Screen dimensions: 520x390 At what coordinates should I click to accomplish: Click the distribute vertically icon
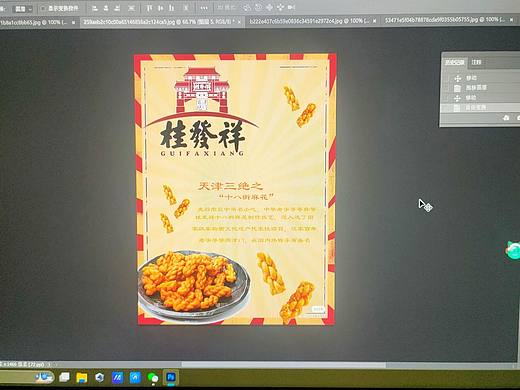click(x=186, y=8)
